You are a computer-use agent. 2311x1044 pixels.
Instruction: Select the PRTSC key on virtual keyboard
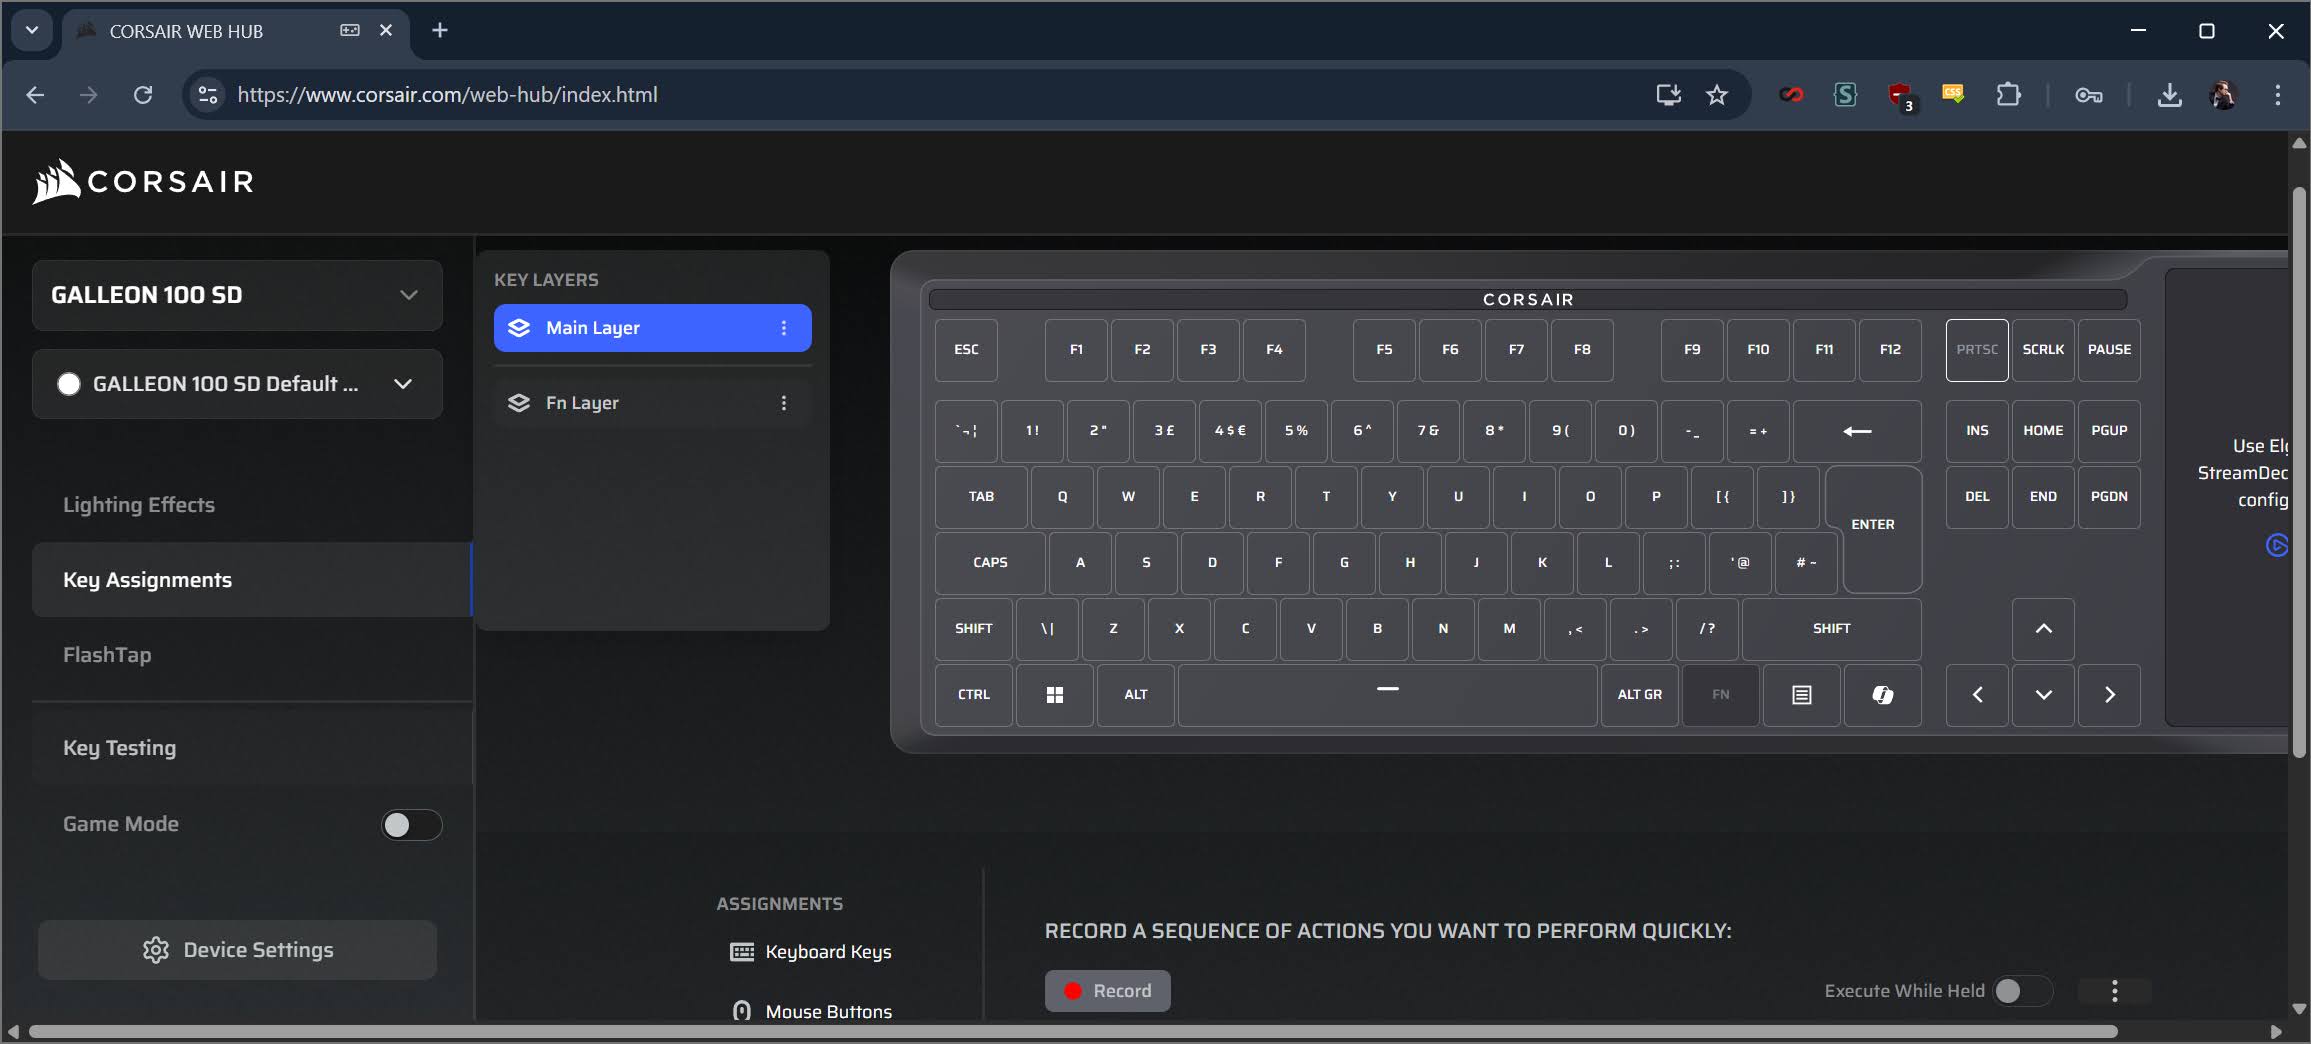[1977, 350]
